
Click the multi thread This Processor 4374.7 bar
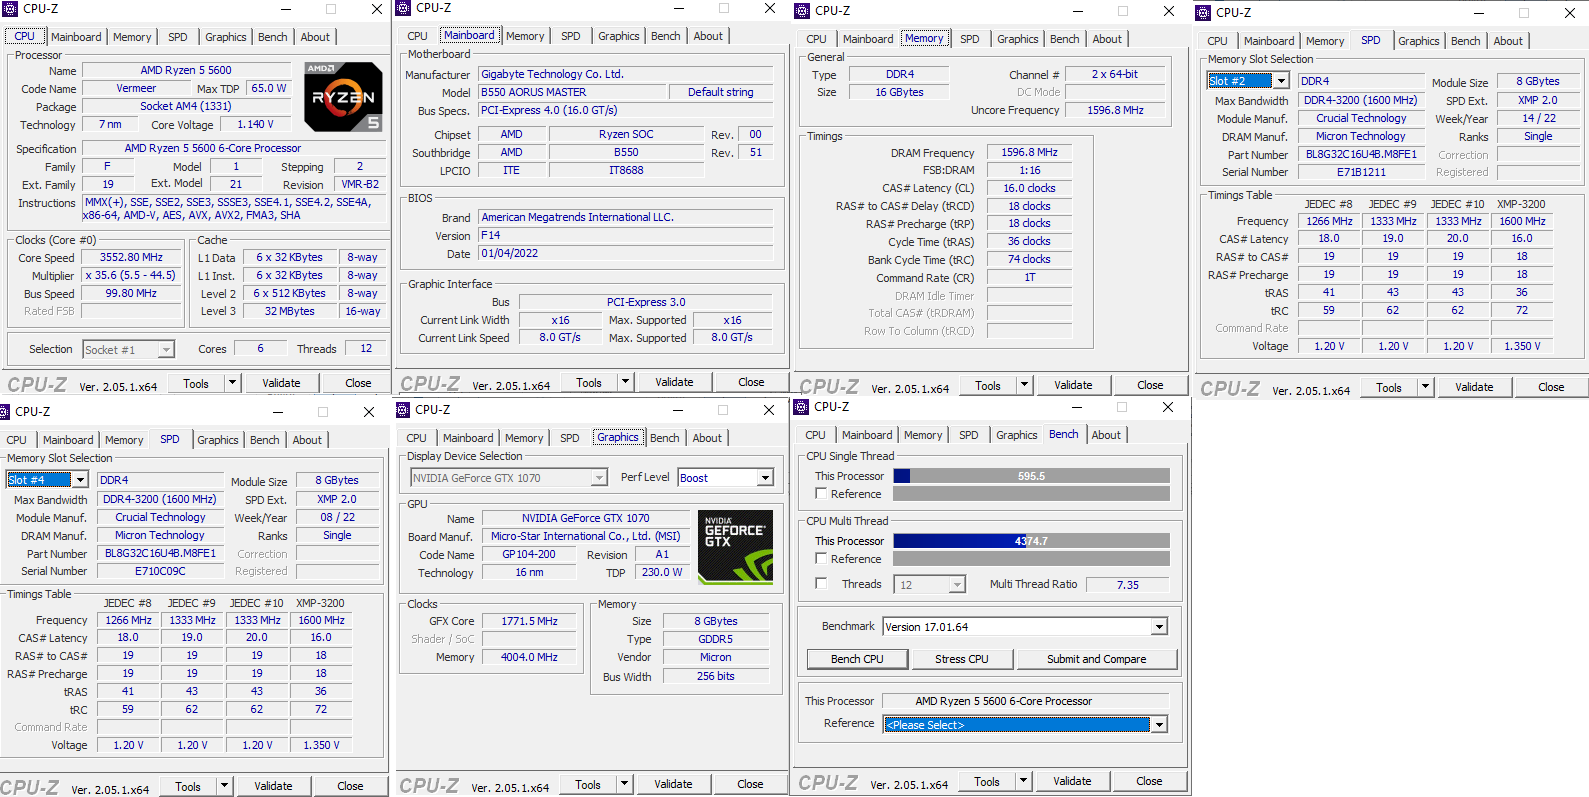click(x=1031, y=541)
